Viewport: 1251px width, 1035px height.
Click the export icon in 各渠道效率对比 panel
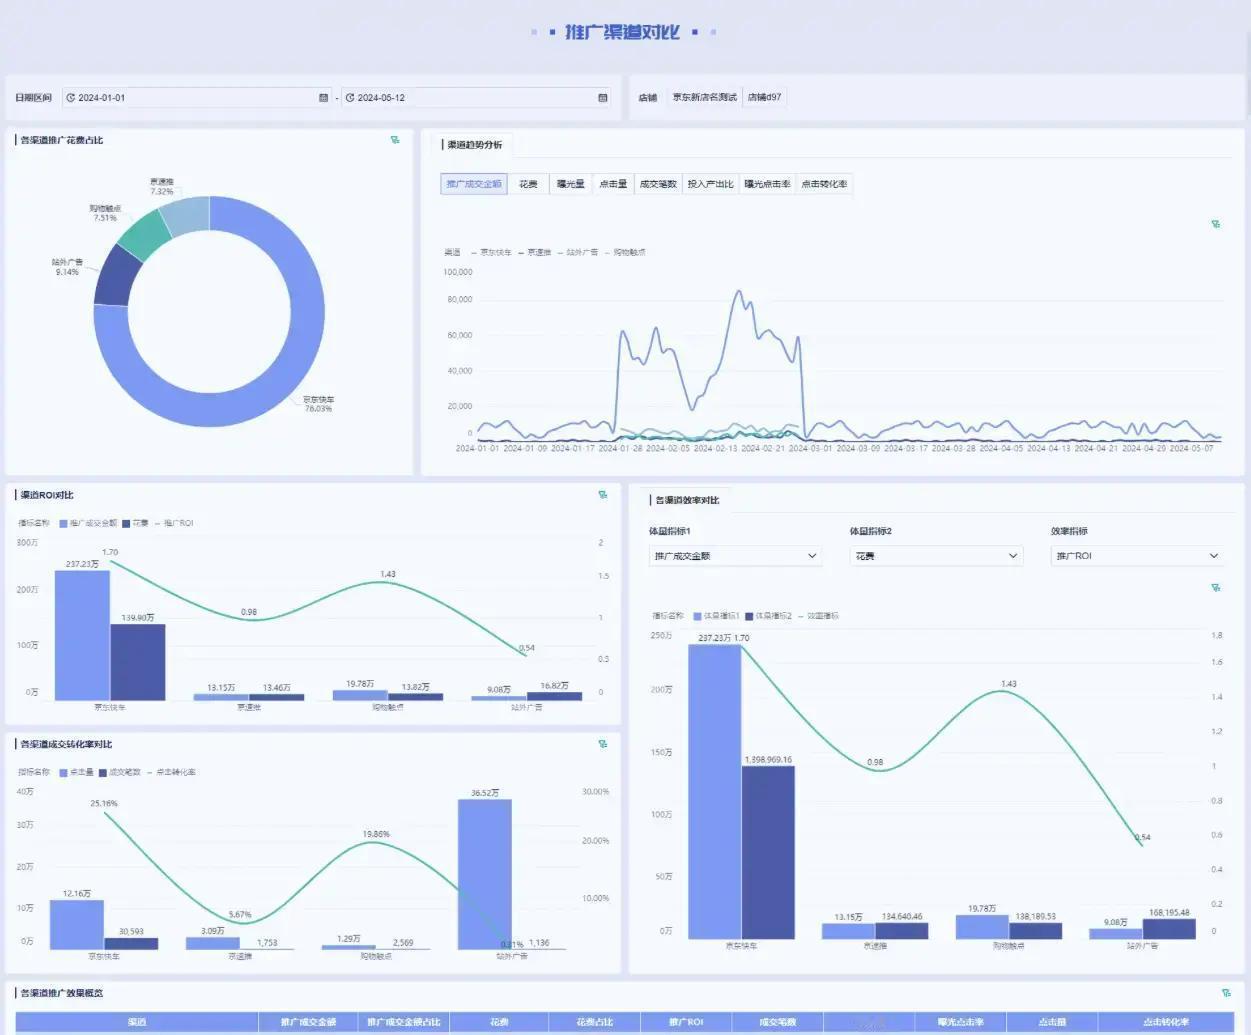(1215, 588)
